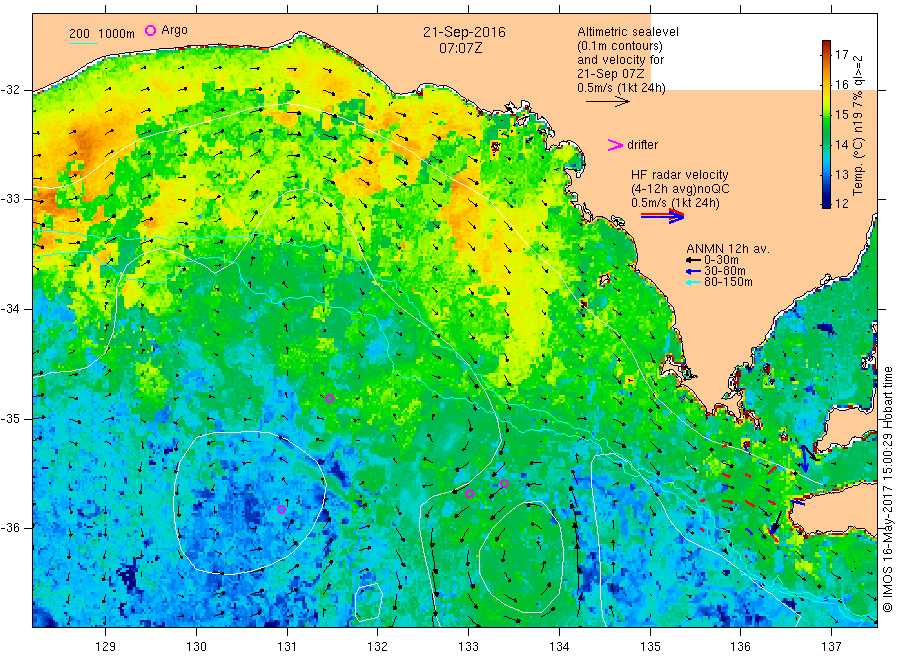The image size is (900, 660).
Task: Click the 132 longitude axis label
Action: click(x=378, y=647)
